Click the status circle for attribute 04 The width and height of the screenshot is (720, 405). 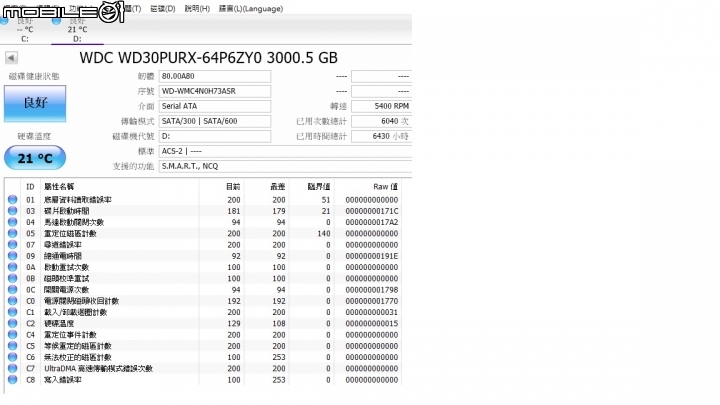coord(12,222)
